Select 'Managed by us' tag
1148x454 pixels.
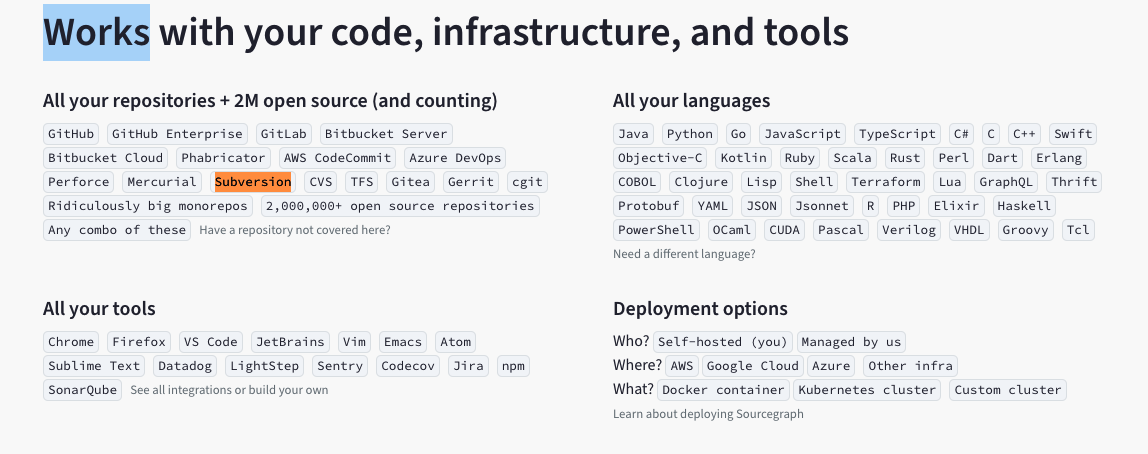[851, 342]
